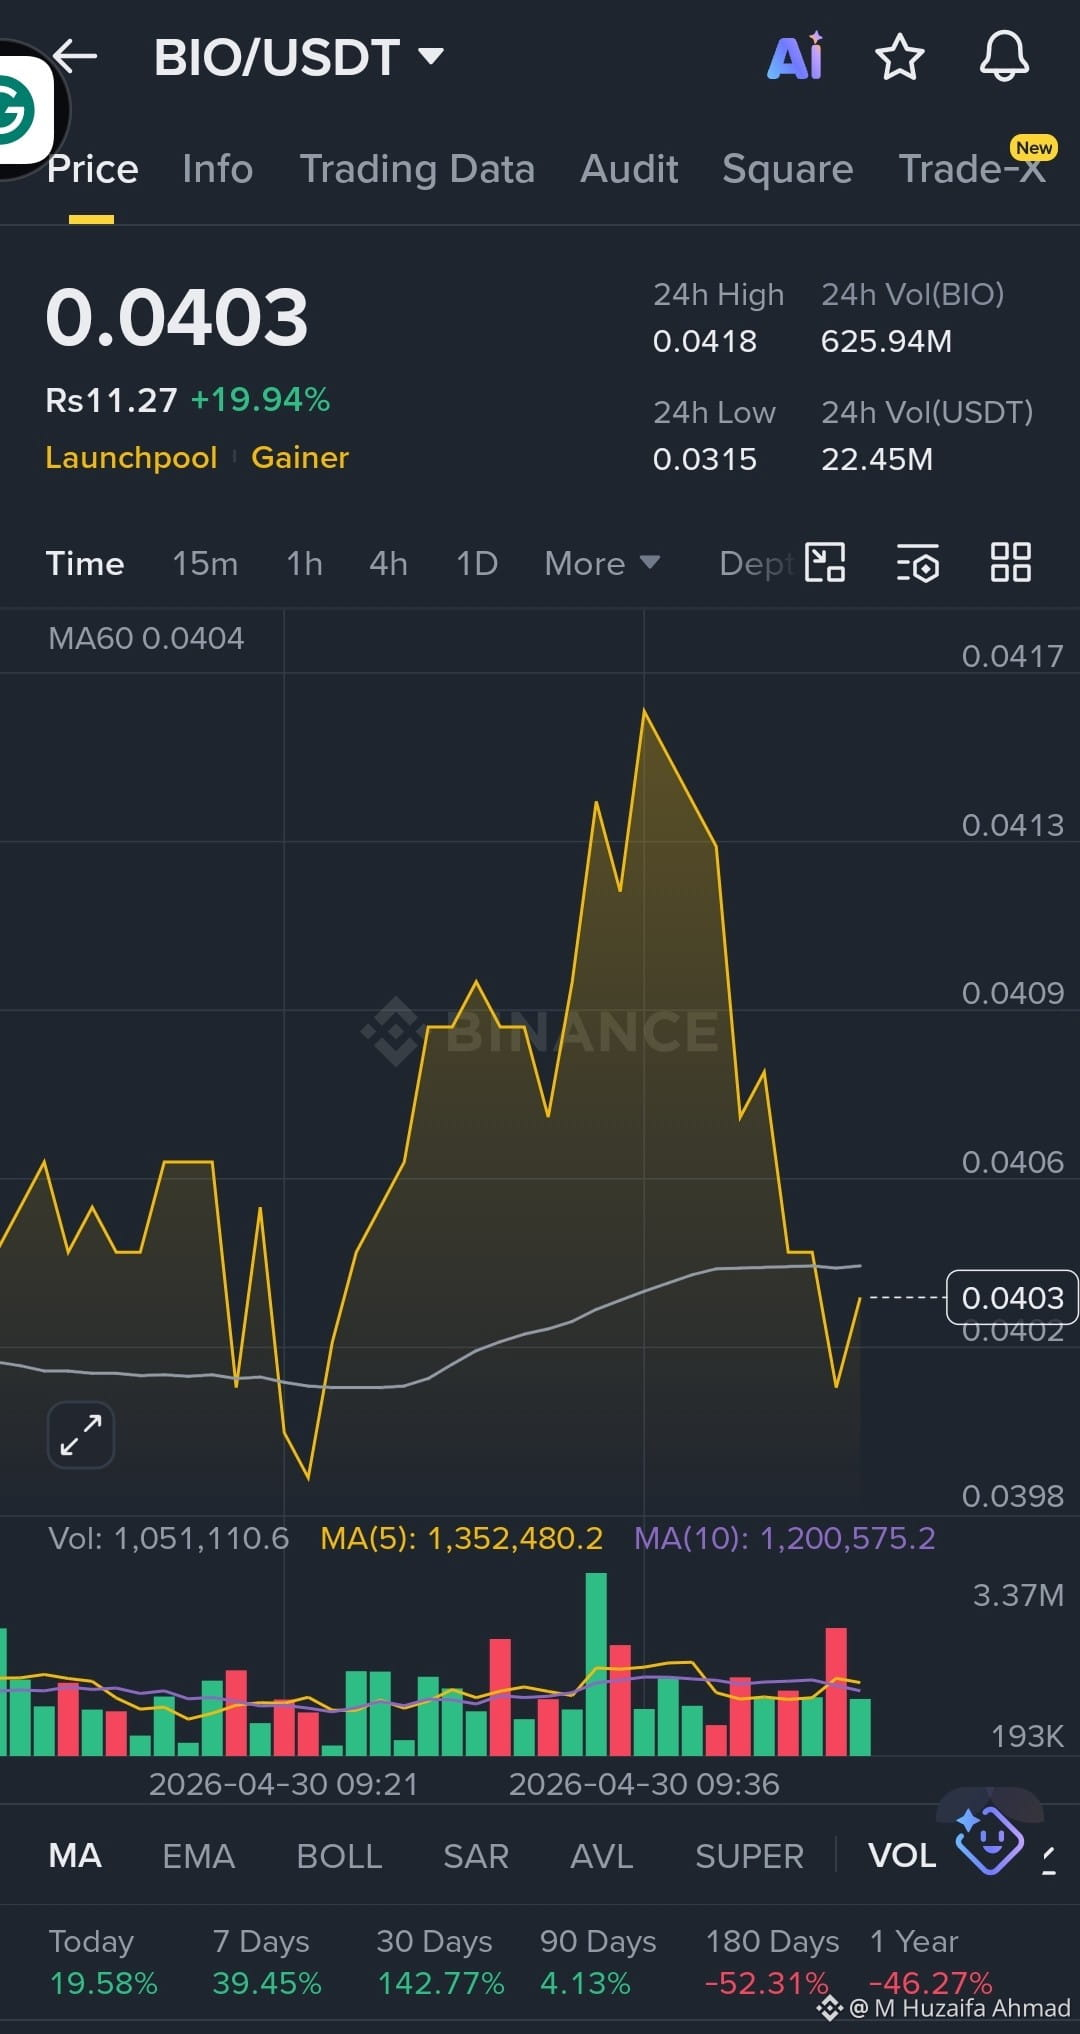Tap the 0.0403 current price label on chart
The height and width of the screenshot is (2034, 1080).
1012,1297
